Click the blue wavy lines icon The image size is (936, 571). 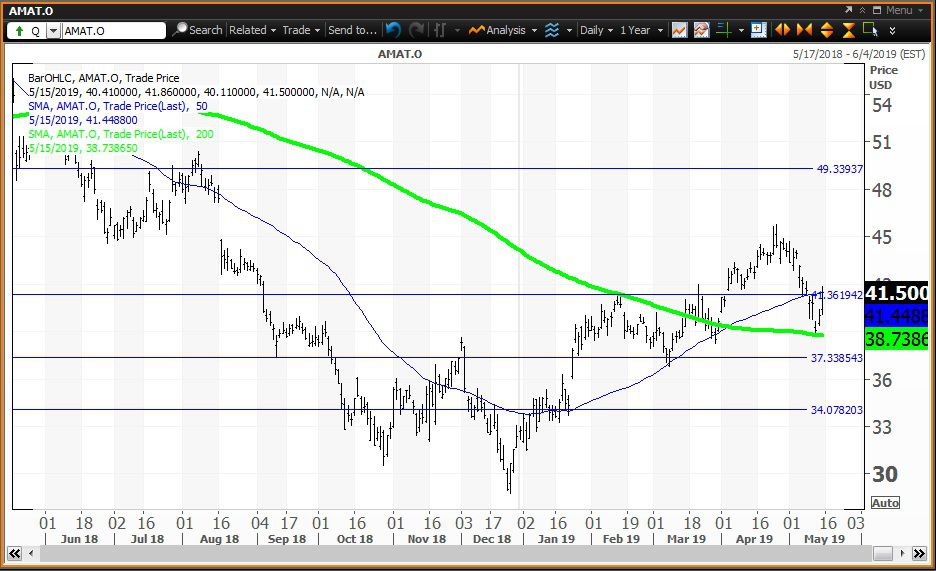tap(552, 30)
